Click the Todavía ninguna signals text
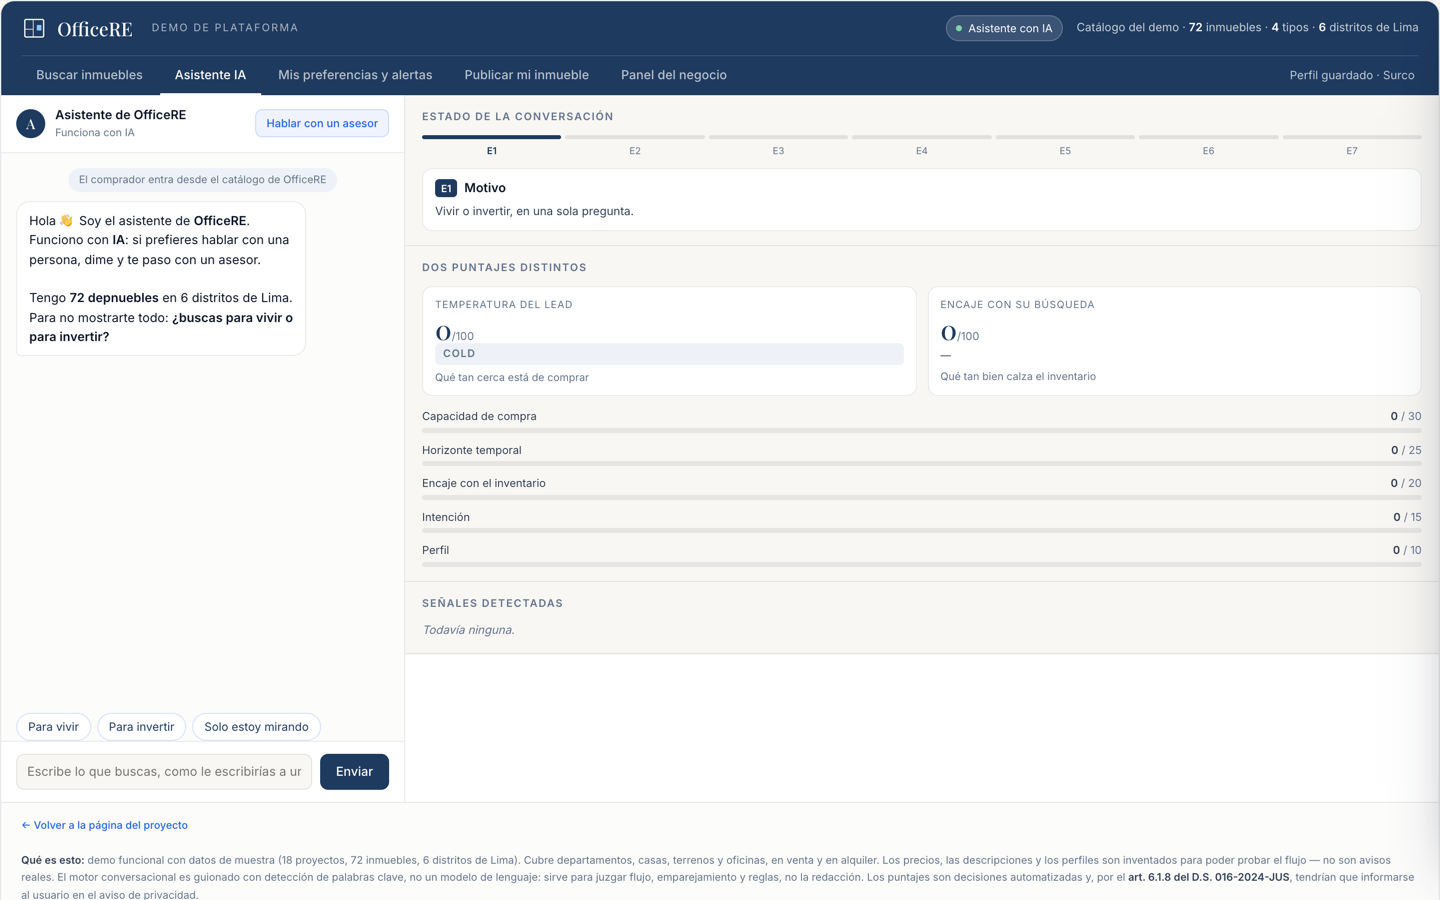Screen dimensions: 1440x900 468,630
